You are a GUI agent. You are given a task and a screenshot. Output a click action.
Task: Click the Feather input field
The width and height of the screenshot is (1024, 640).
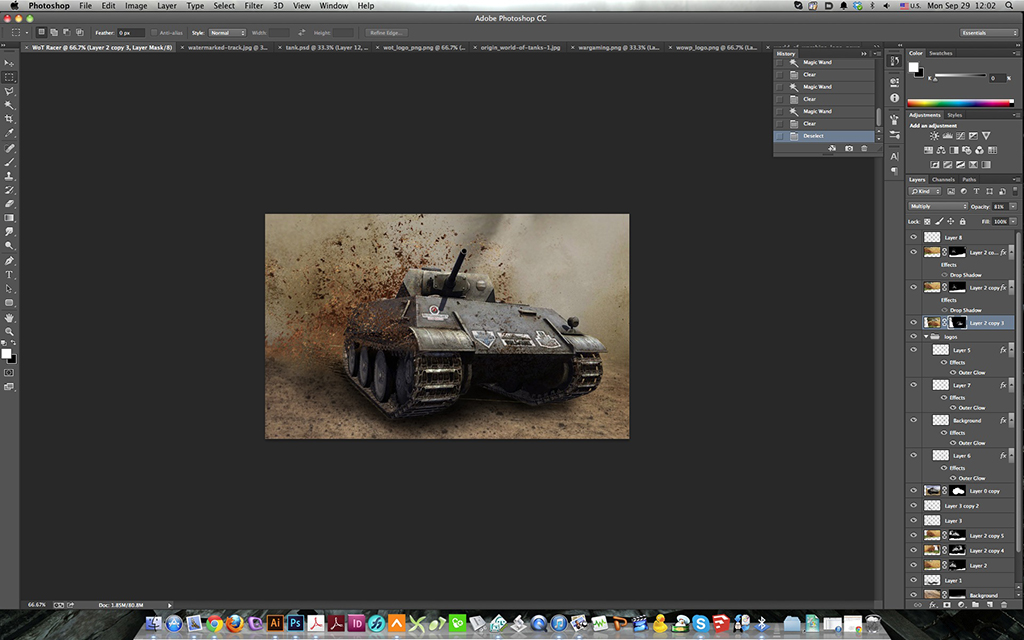click(131, 33)
